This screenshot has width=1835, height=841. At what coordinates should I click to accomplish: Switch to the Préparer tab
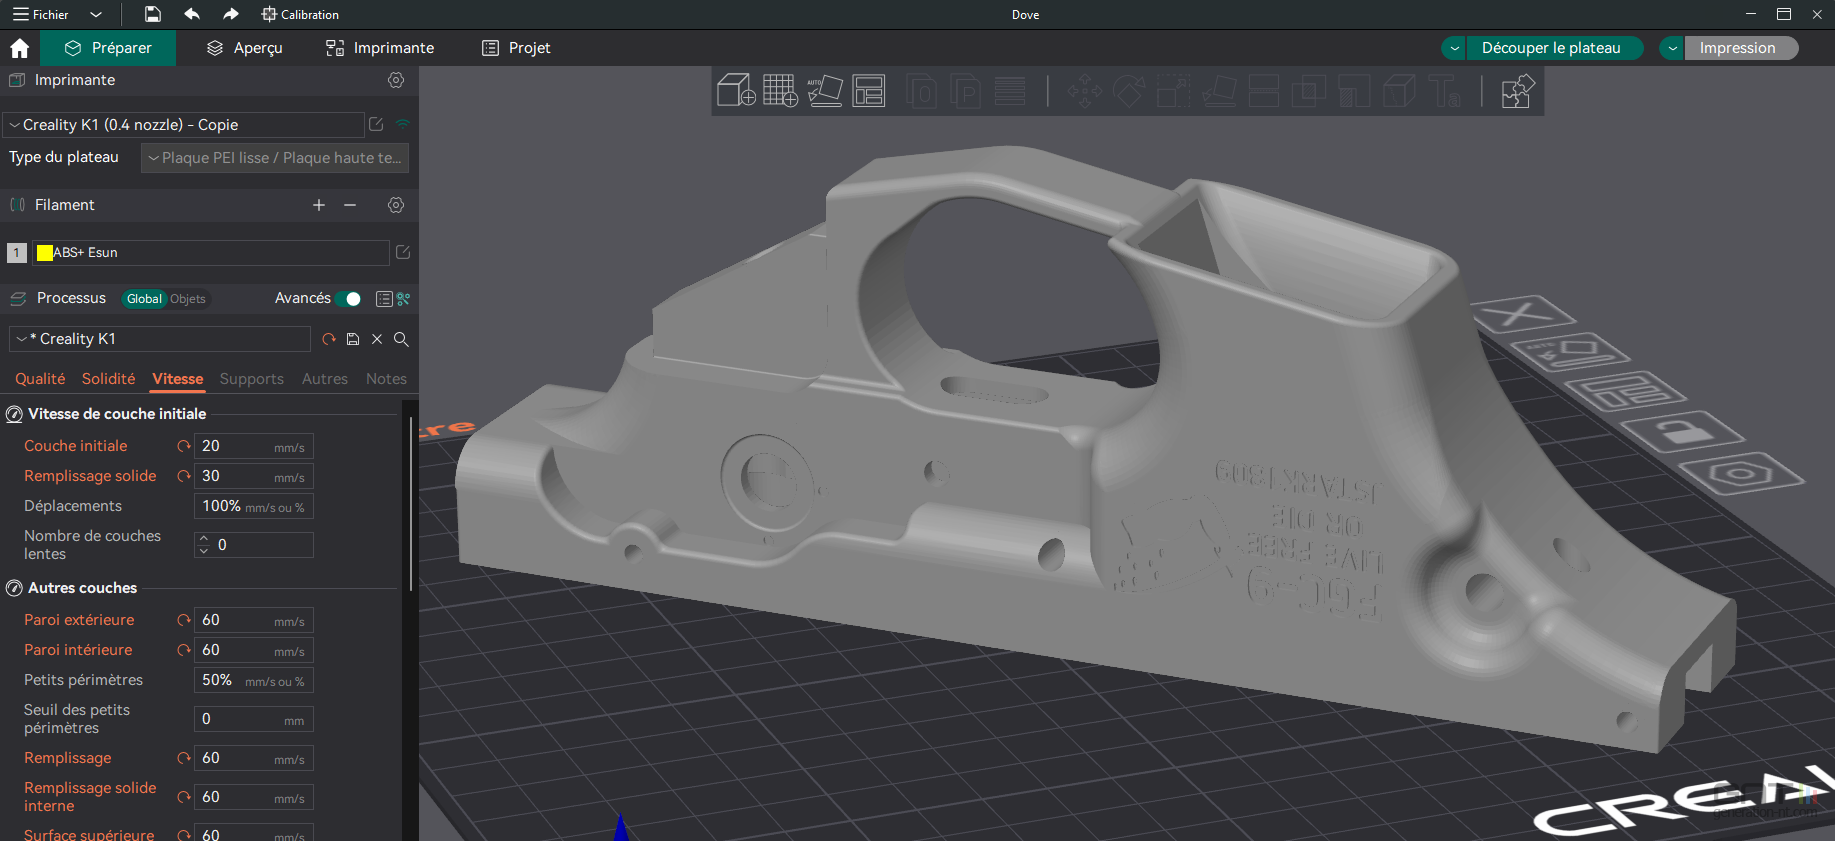(108, 48)
